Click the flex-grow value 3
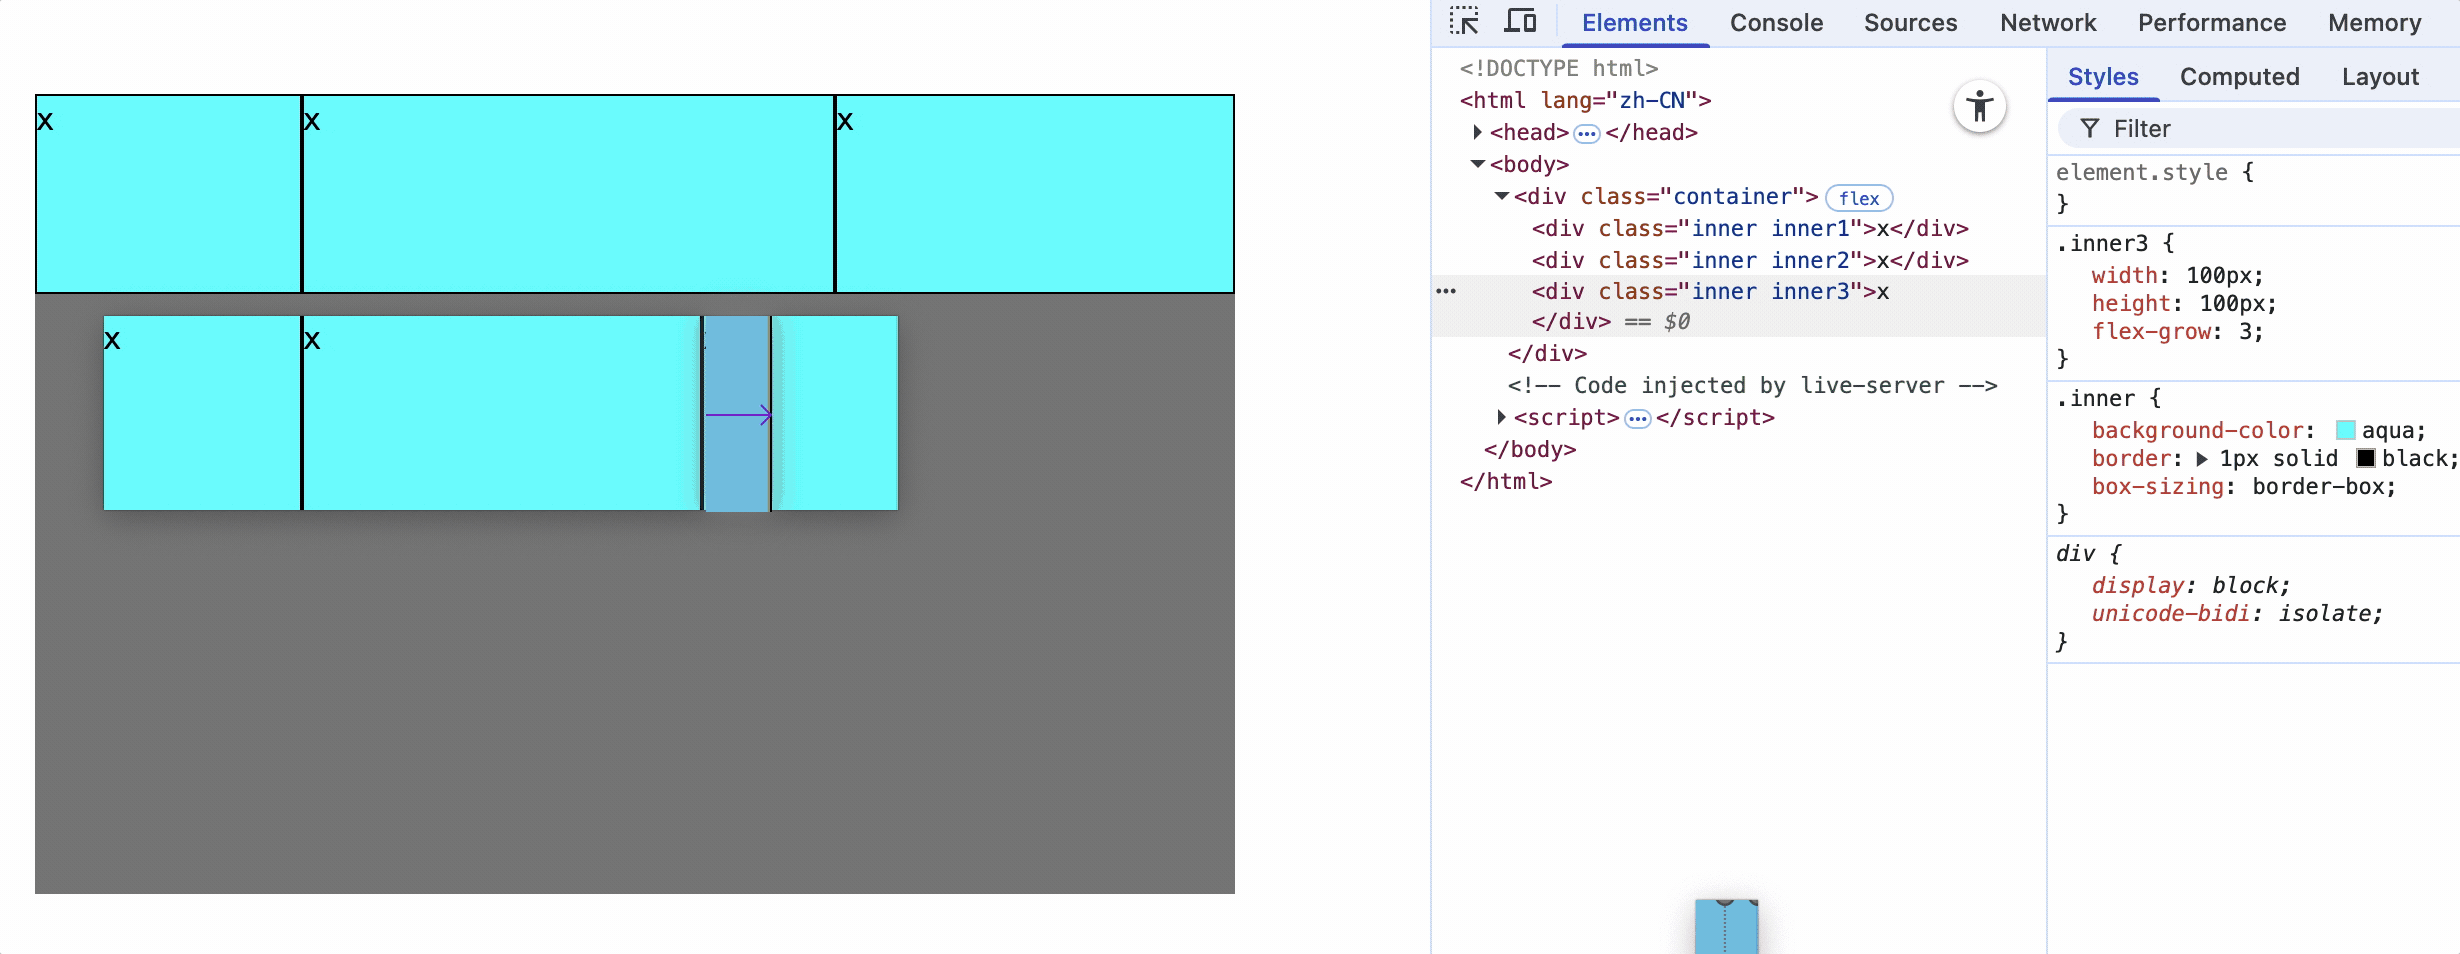The height and width of the screenshot is (954, 2460). pos(2244,331)
